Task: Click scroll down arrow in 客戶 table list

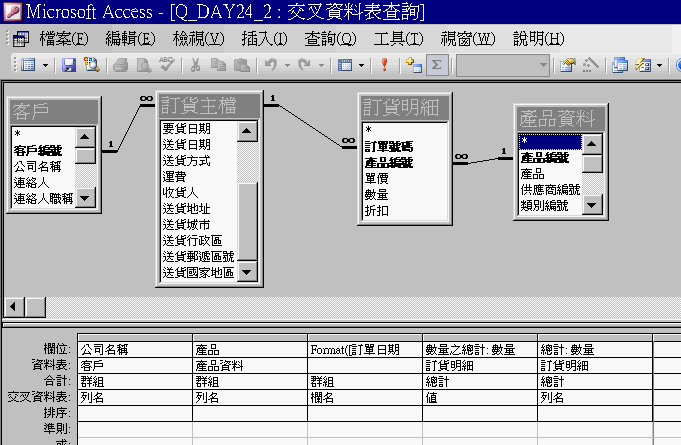Action: click(85, 198)
